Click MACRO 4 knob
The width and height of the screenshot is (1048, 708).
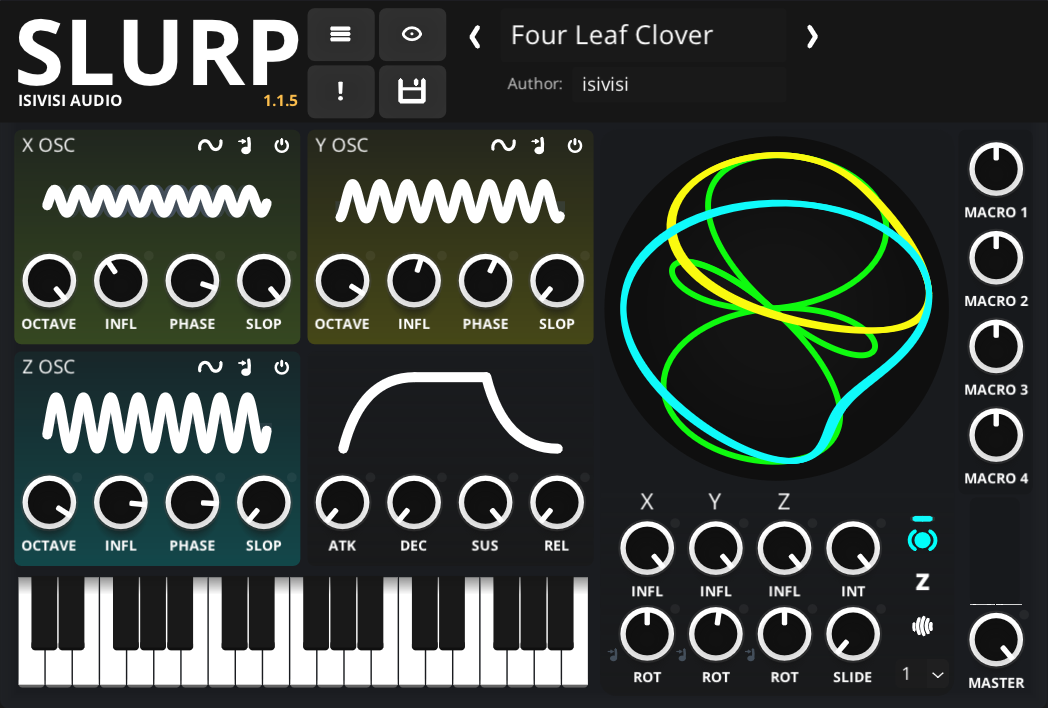pos(996,435)
